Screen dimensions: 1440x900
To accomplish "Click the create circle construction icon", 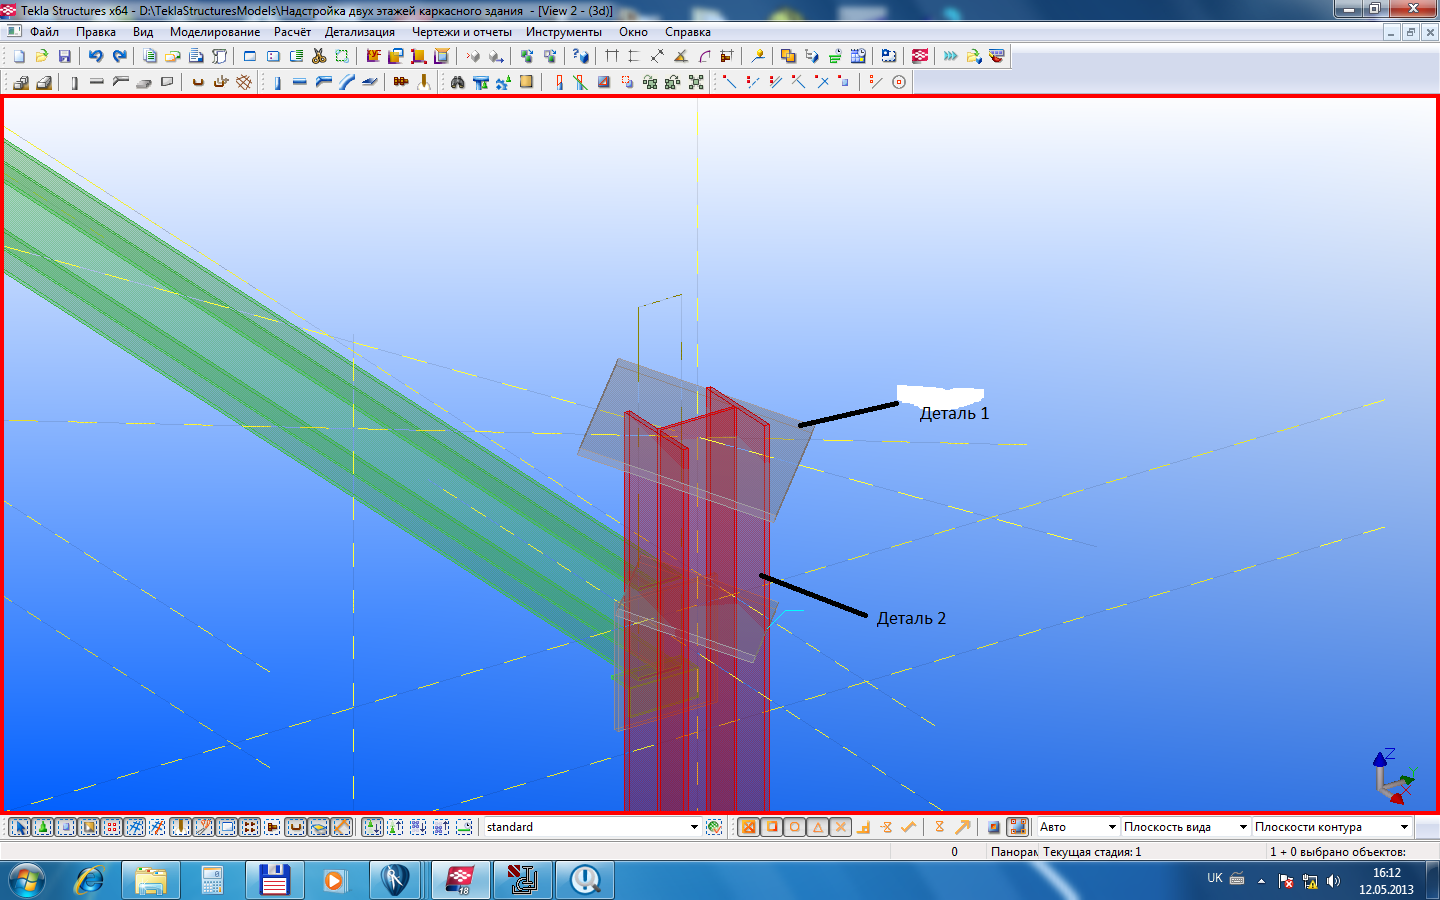I will (899, 82).
